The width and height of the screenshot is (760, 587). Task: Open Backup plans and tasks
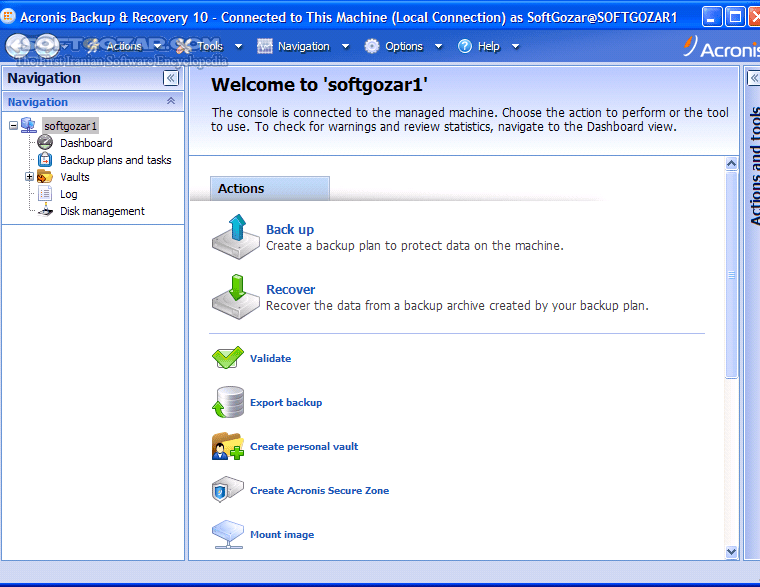(x=115, y=160)
